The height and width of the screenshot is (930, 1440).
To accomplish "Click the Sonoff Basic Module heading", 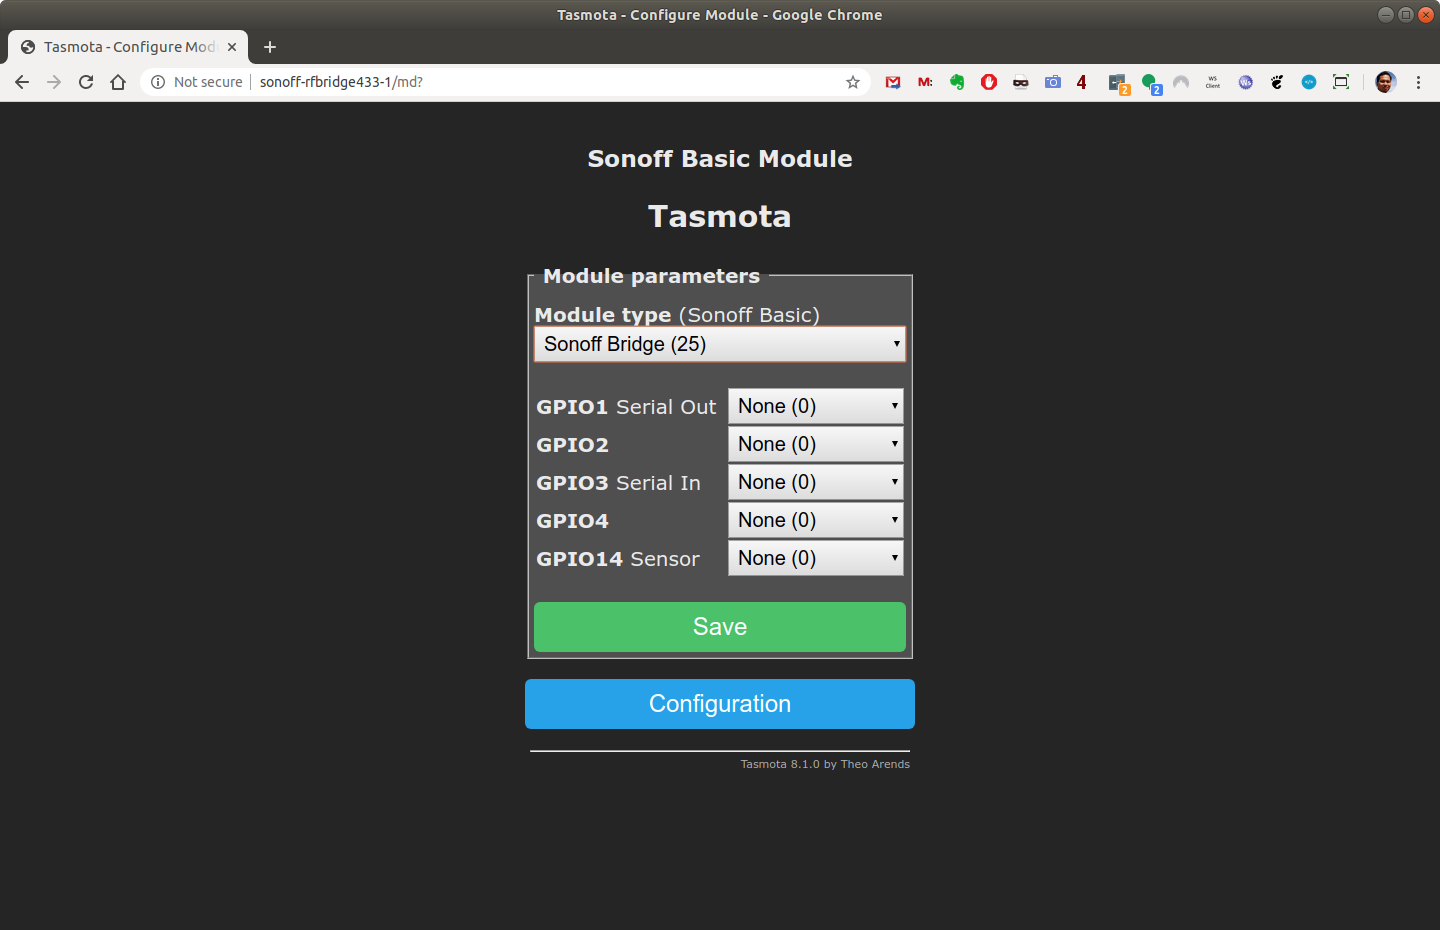I will [x=720, y=159].
